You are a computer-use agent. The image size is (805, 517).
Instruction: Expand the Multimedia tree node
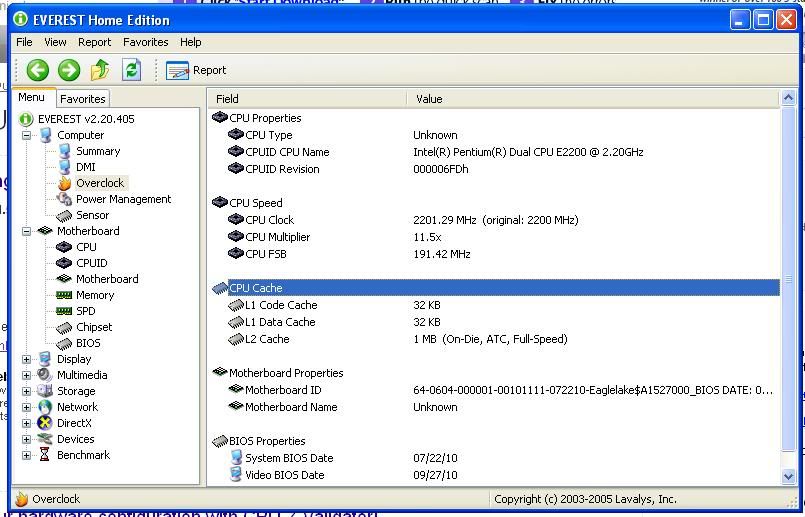pos(26,375)
